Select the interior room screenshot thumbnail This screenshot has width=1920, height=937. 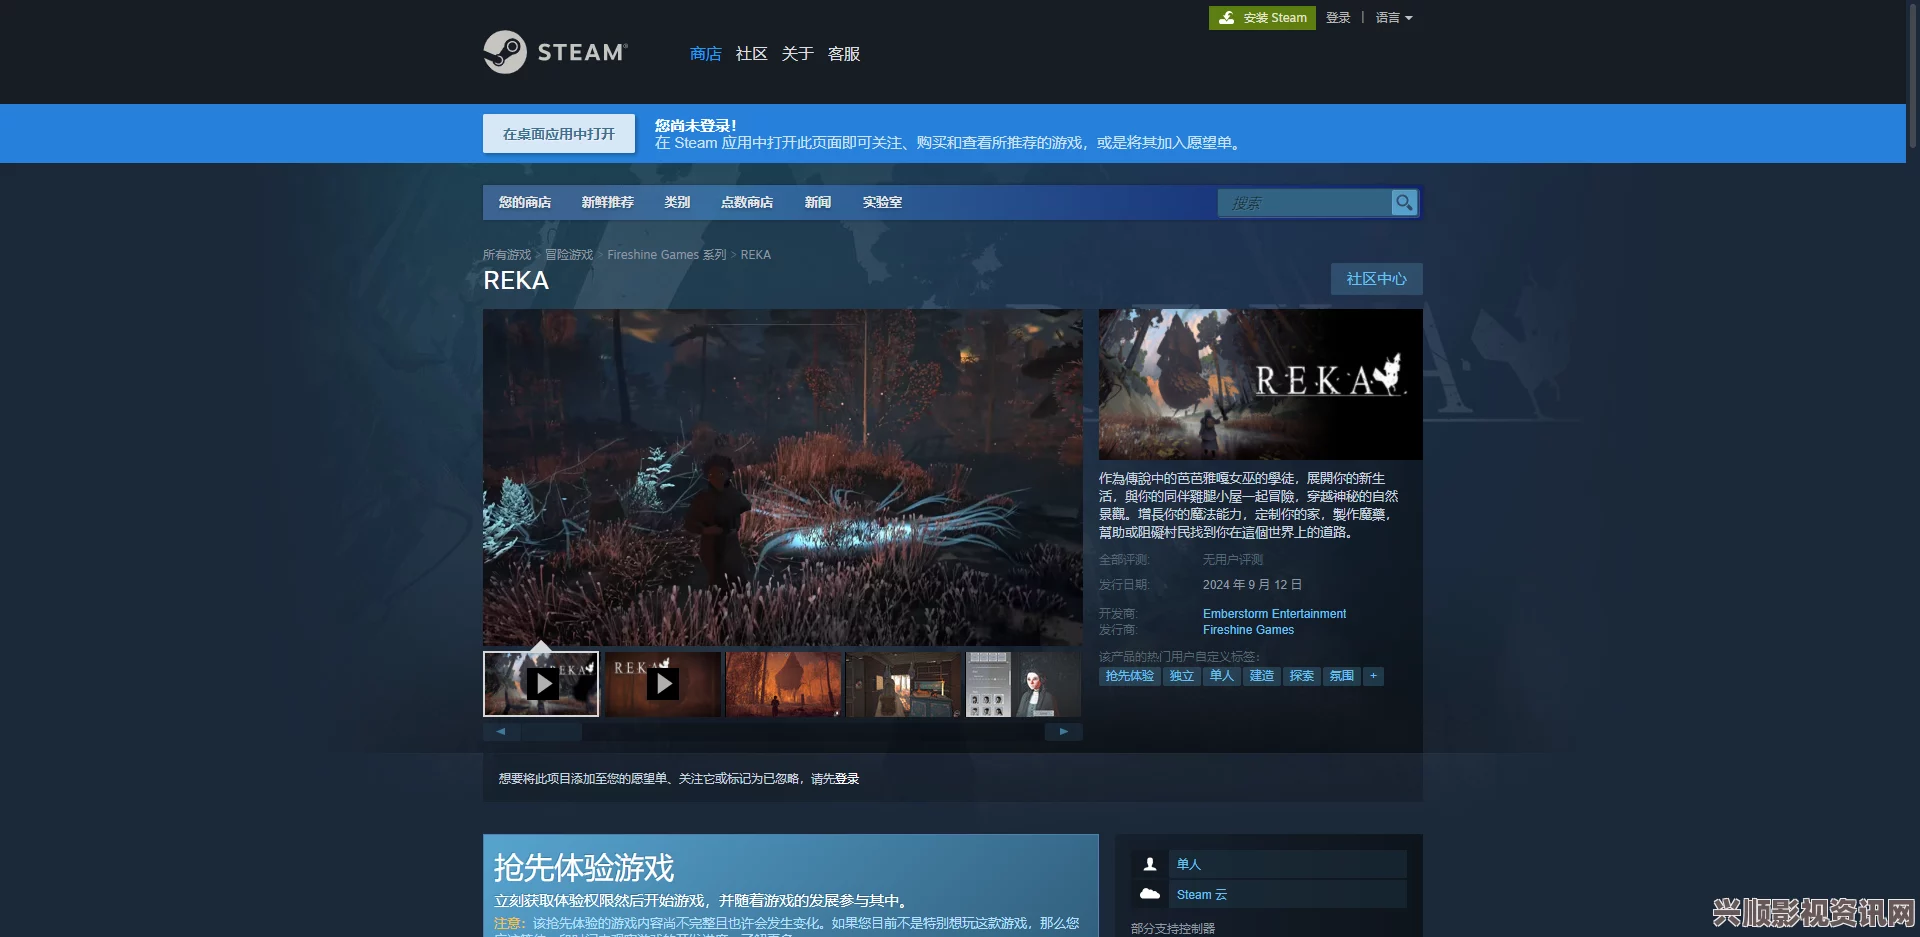point(903,684)
